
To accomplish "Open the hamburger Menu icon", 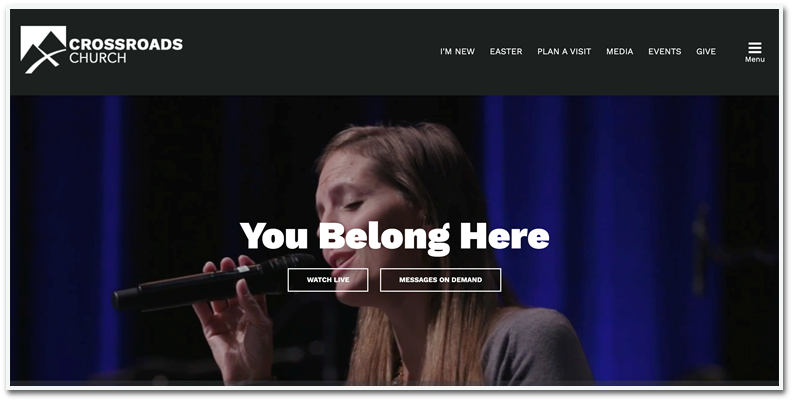I will [x=755, y=48].
